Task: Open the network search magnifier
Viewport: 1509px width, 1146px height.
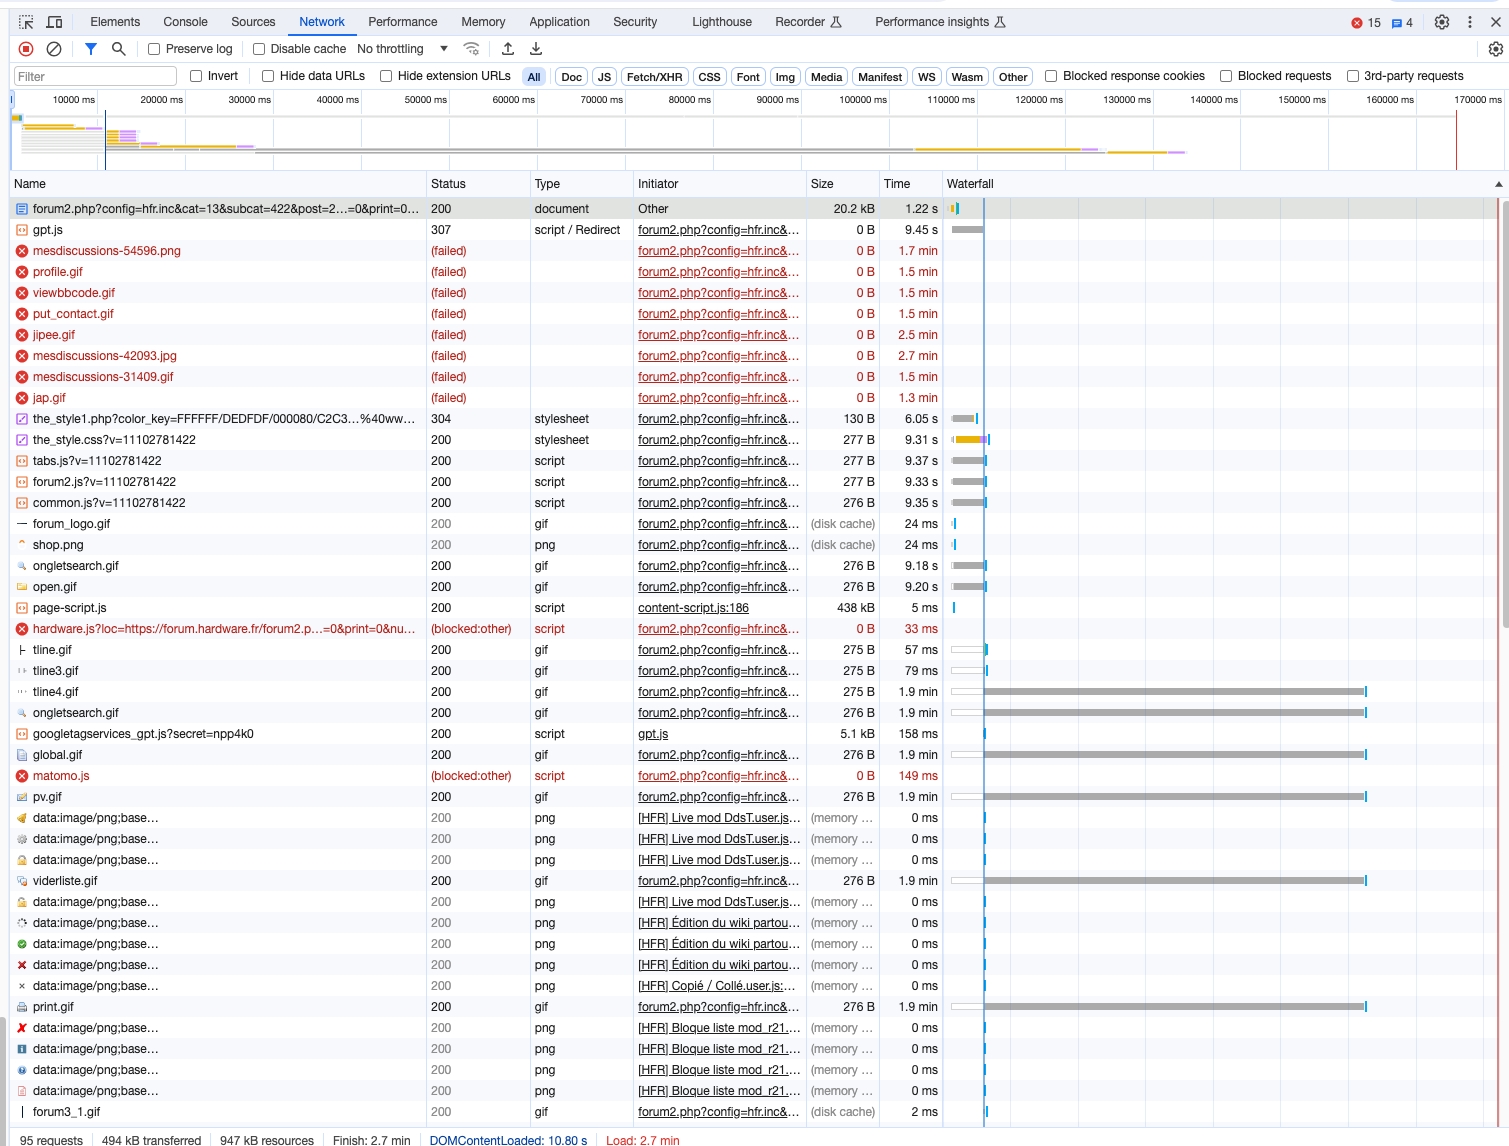Action: 119,49
